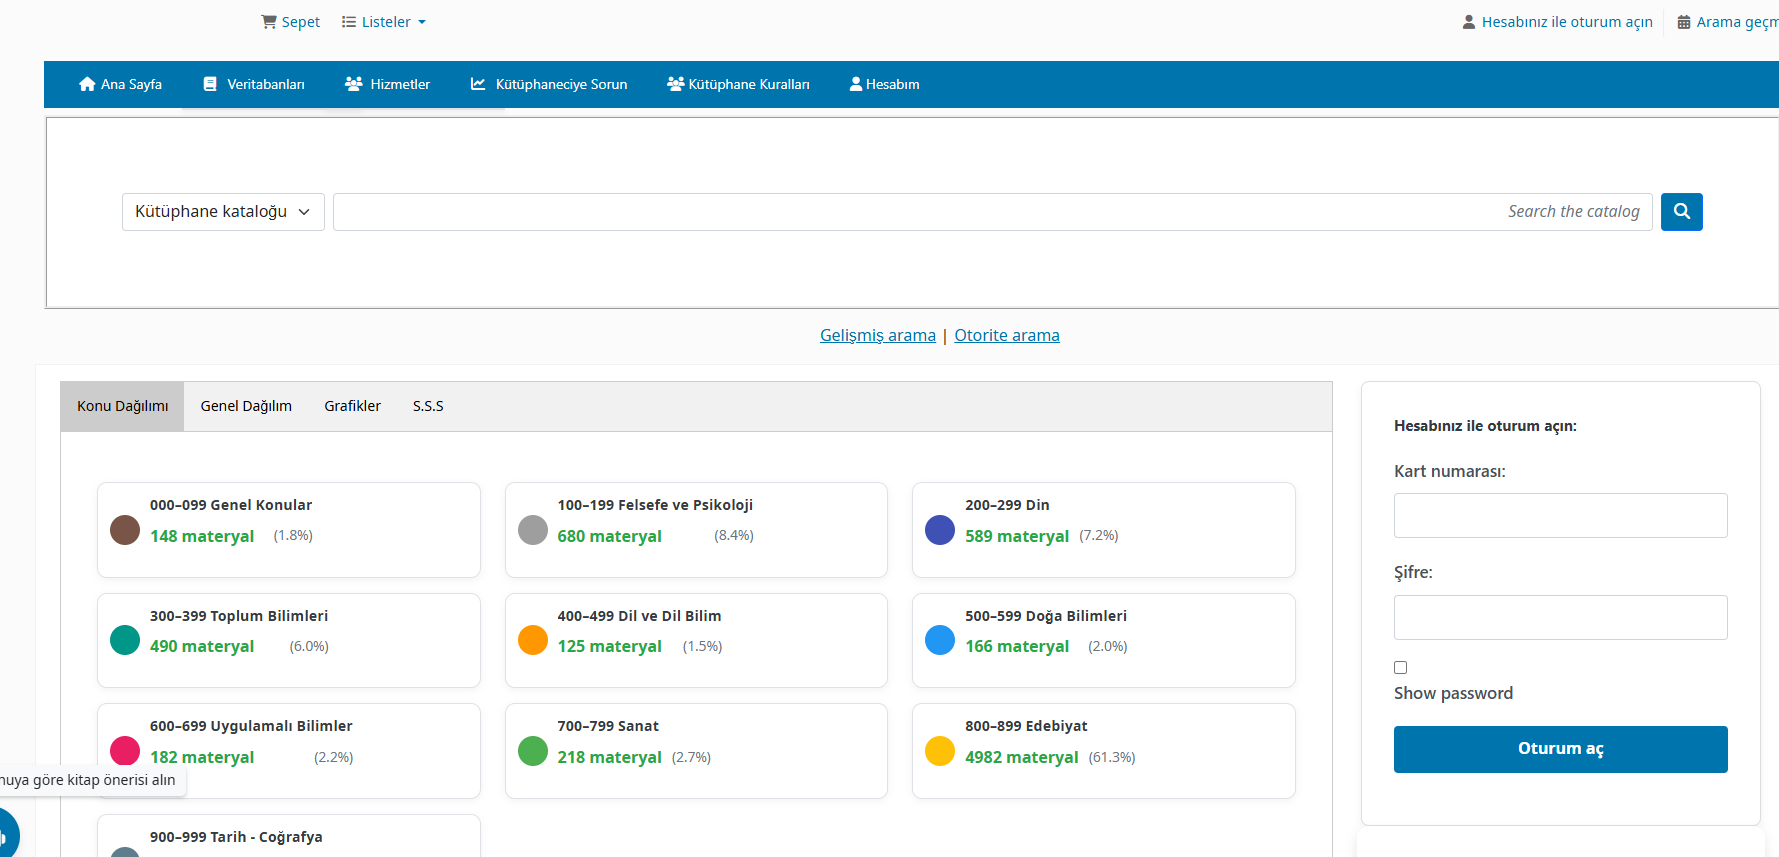This screenshot has height=857, width=1779.
Task: Expand the Listeler dropdown menu
Action: [384, 22]
